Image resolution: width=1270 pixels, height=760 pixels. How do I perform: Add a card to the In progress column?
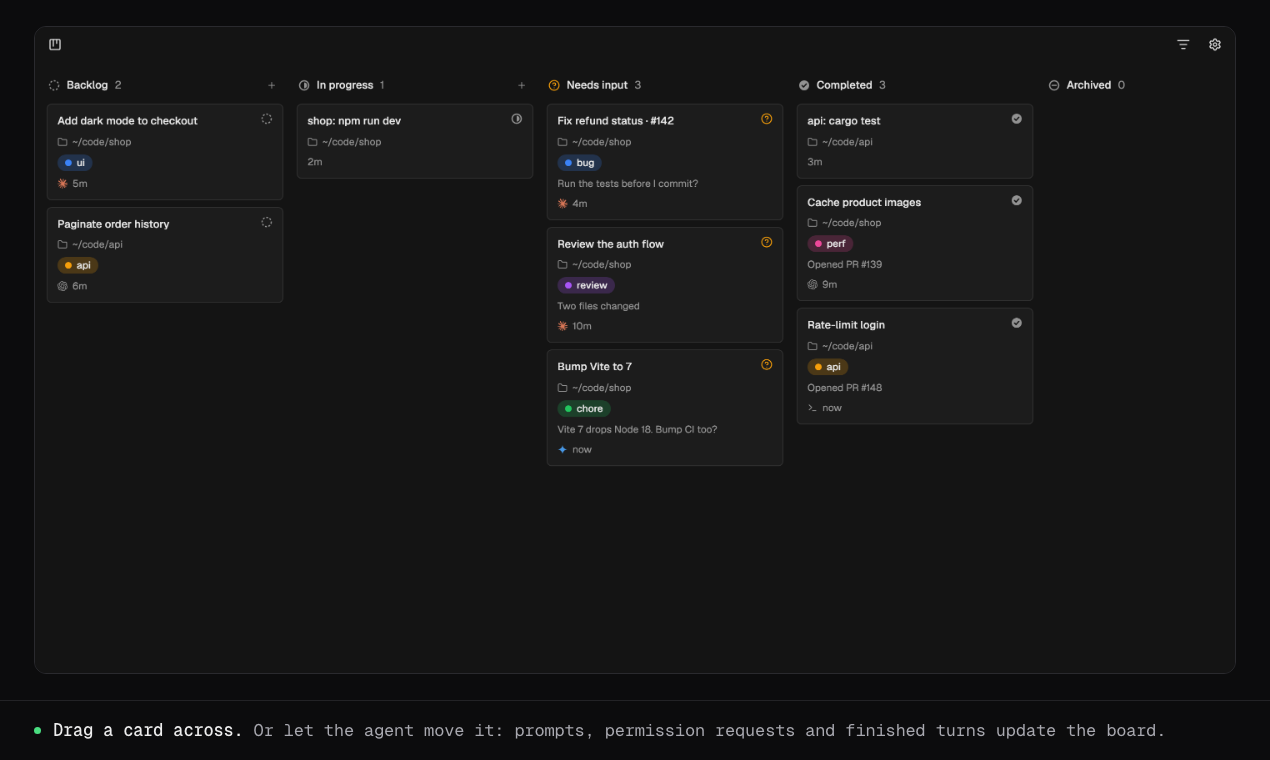click(521, 85)
